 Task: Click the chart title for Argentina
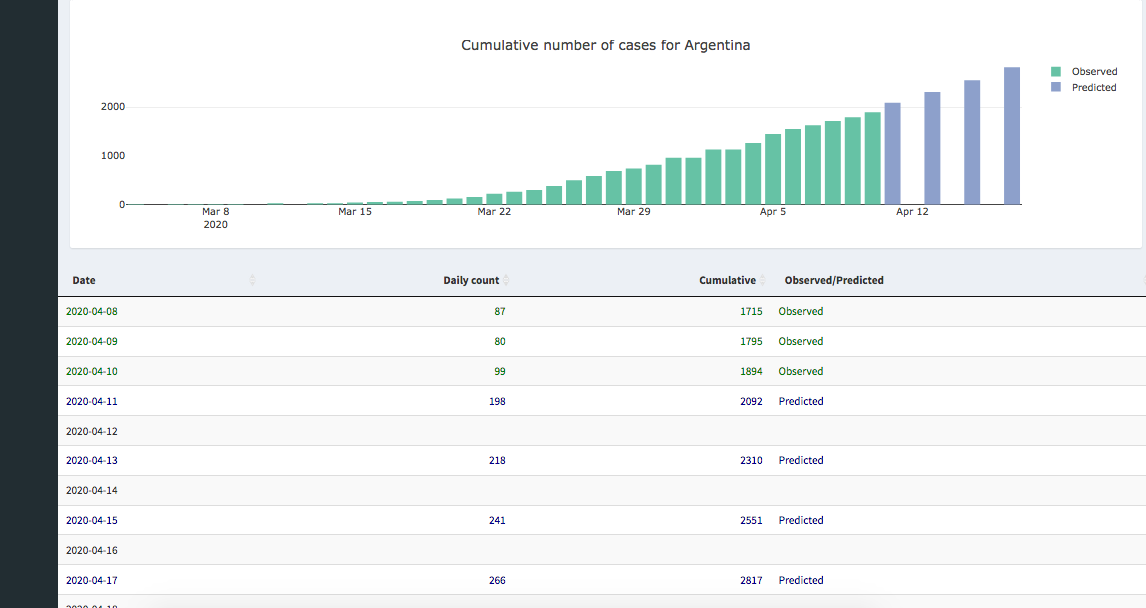(x=605, y=46)
